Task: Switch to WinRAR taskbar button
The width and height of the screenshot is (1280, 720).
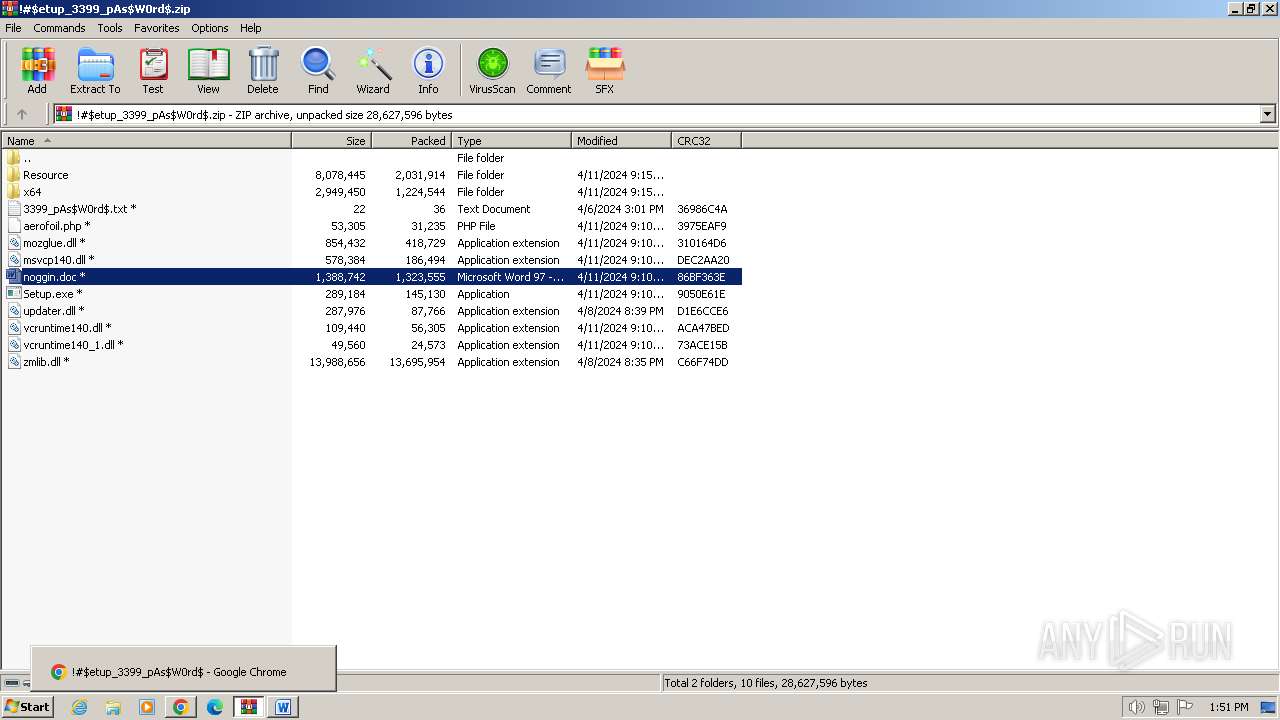Action: click(249, 707)
